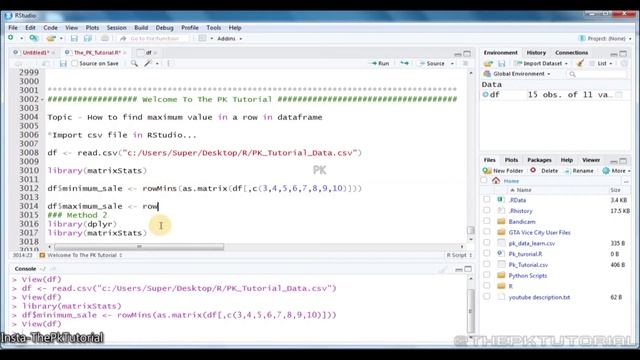Click the Load workspace icon in Environment pane
Viewport: 640px width, 360px height.
(488, 64)
